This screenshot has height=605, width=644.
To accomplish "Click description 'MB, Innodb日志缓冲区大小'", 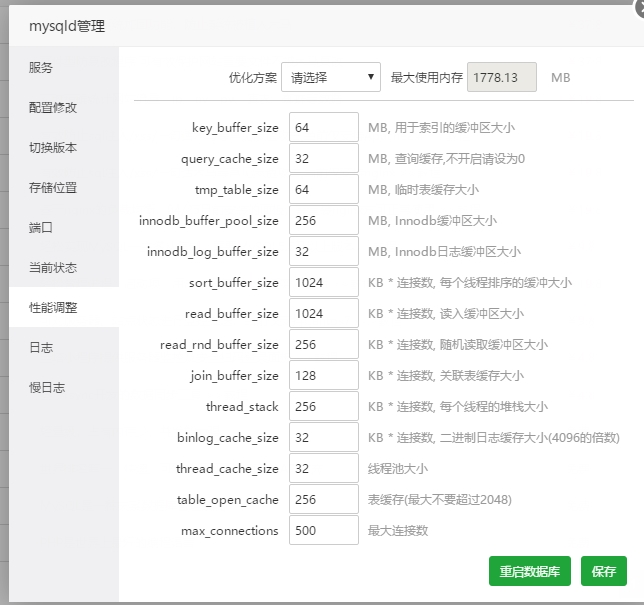I will pos(444,252).
